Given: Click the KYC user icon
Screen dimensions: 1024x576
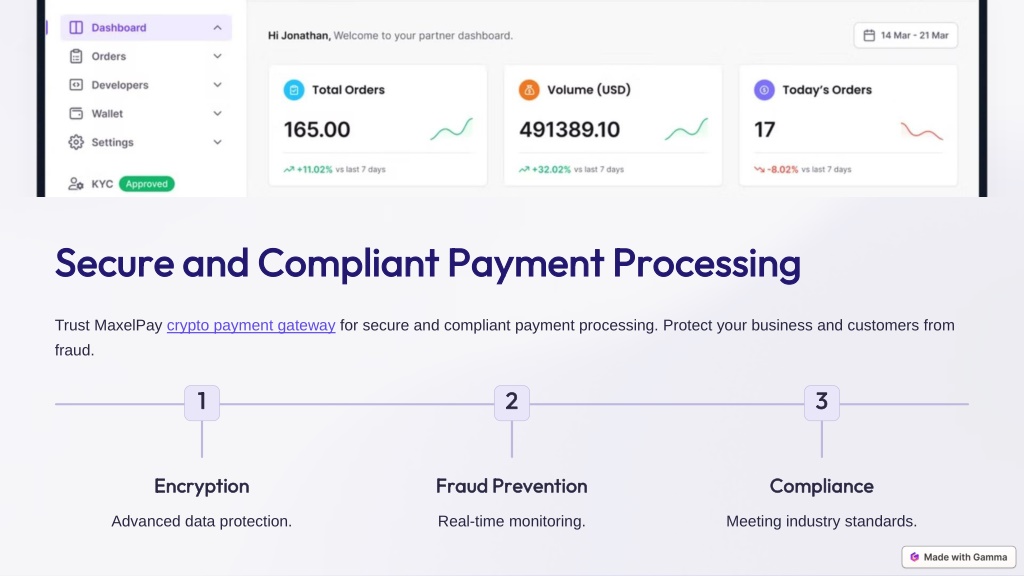Looking at the screenshot, I should (76, 184).
